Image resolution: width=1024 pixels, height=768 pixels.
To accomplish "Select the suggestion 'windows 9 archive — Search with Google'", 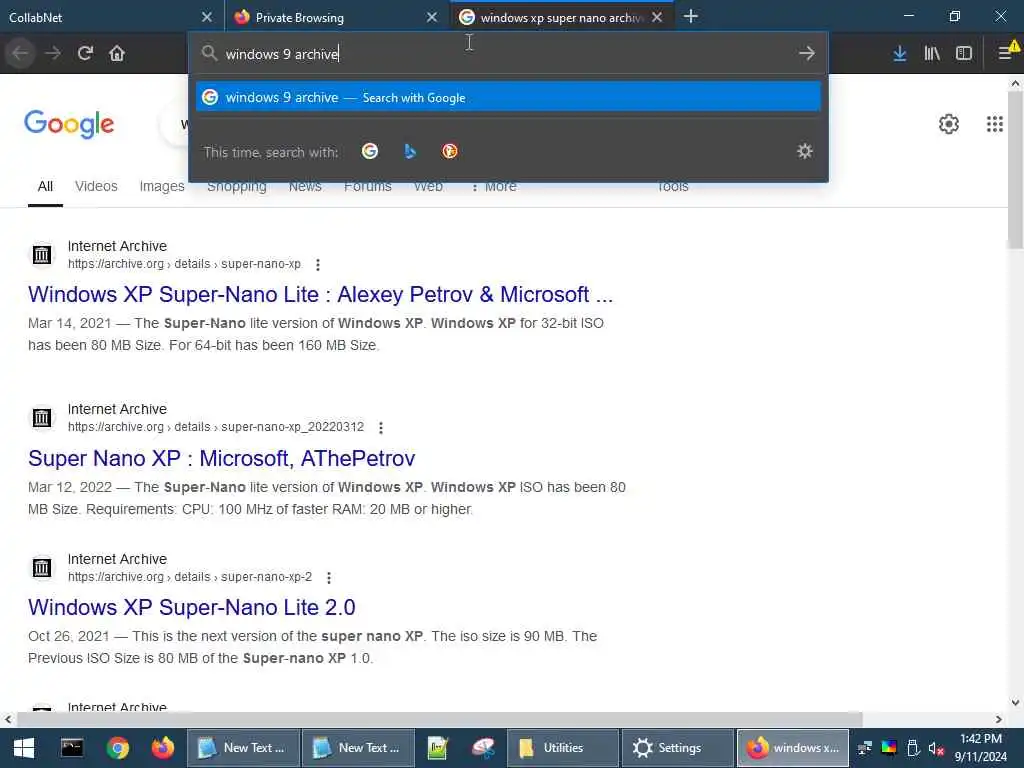I will click(508, 97).
